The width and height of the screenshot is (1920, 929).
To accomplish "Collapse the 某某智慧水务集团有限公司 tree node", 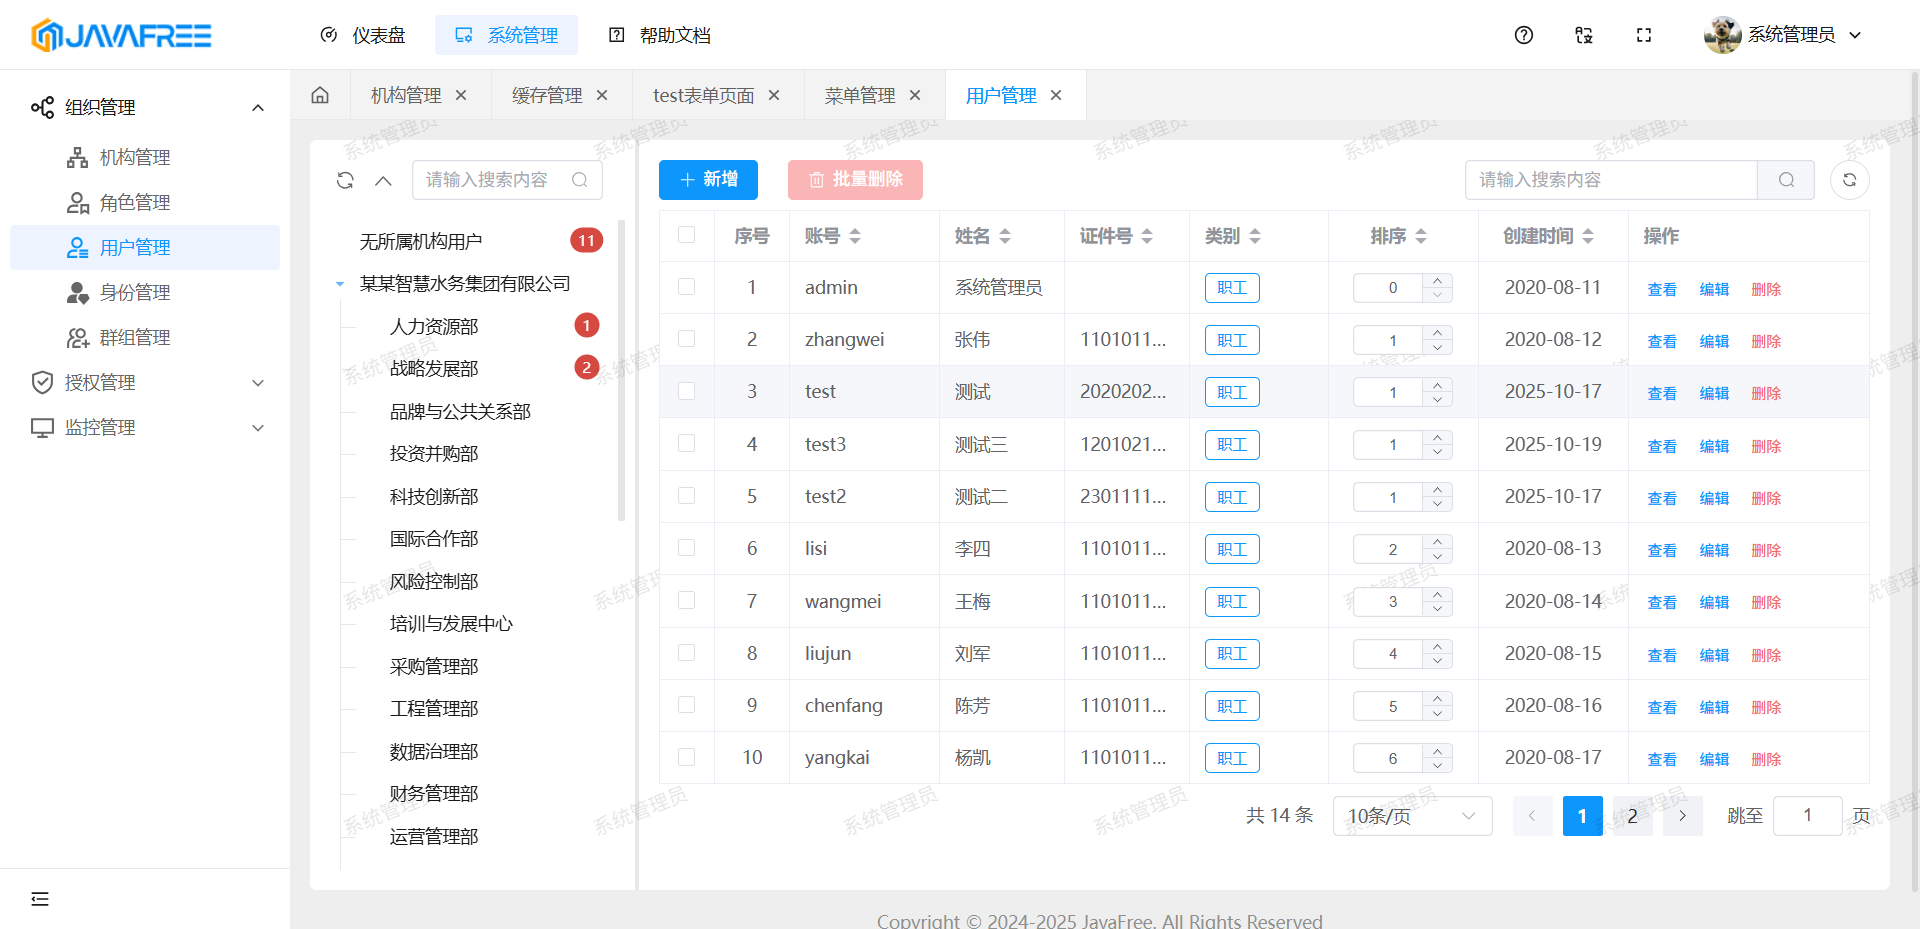I will coord(340,283).
